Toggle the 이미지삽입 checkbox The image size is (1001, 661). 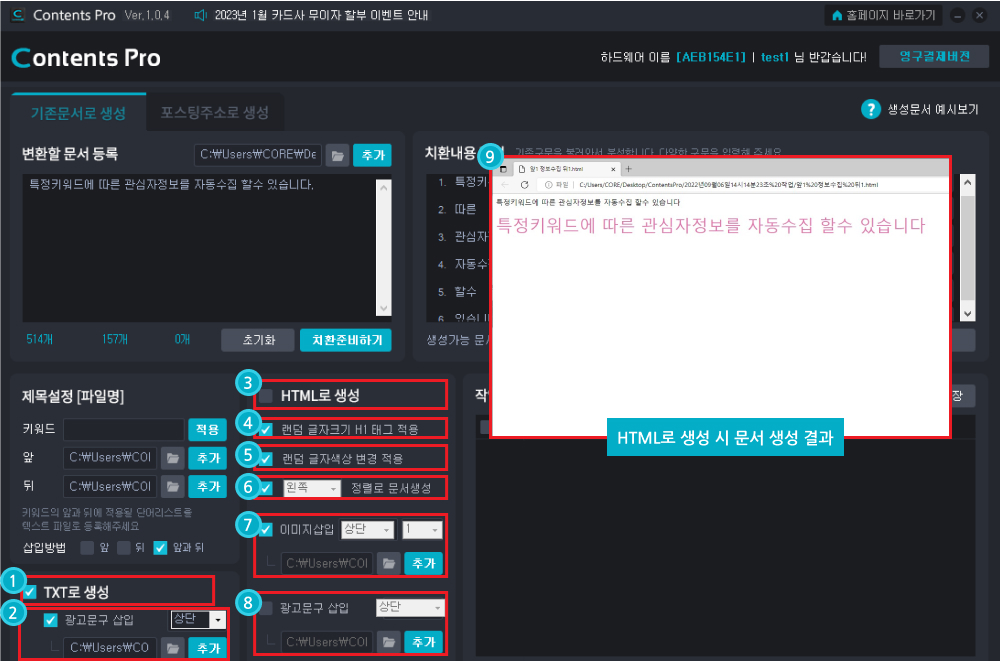[266, 530]
